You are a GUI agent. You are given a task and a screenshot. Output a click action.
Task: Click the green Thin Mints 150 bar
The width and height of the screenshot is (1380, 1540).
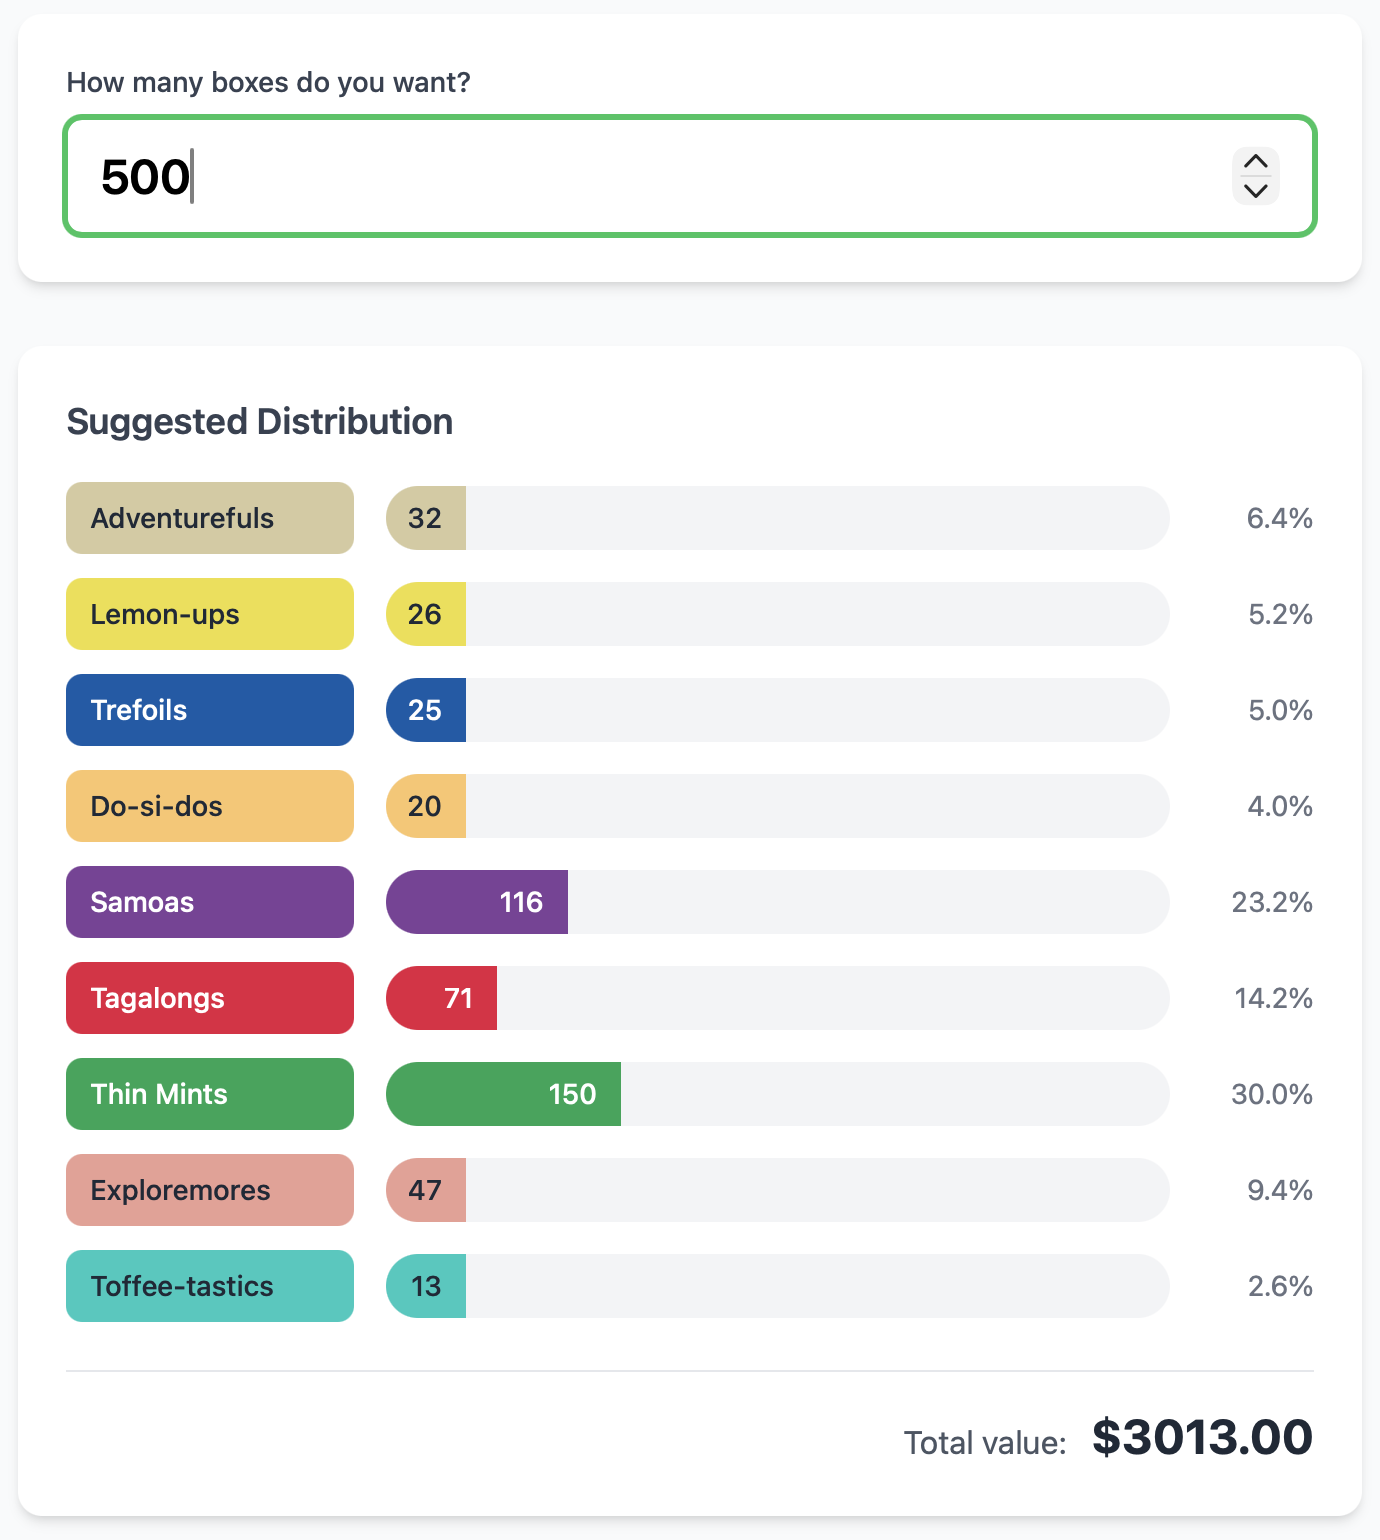(x=503, y=1094)
